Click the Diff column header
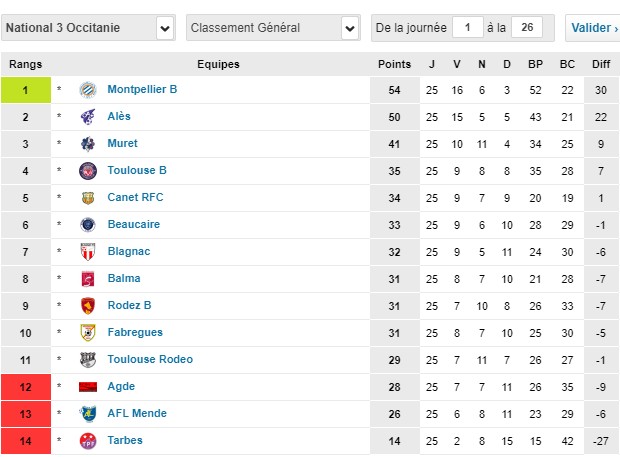Screen dimensions: 620x457 point(601,65)
